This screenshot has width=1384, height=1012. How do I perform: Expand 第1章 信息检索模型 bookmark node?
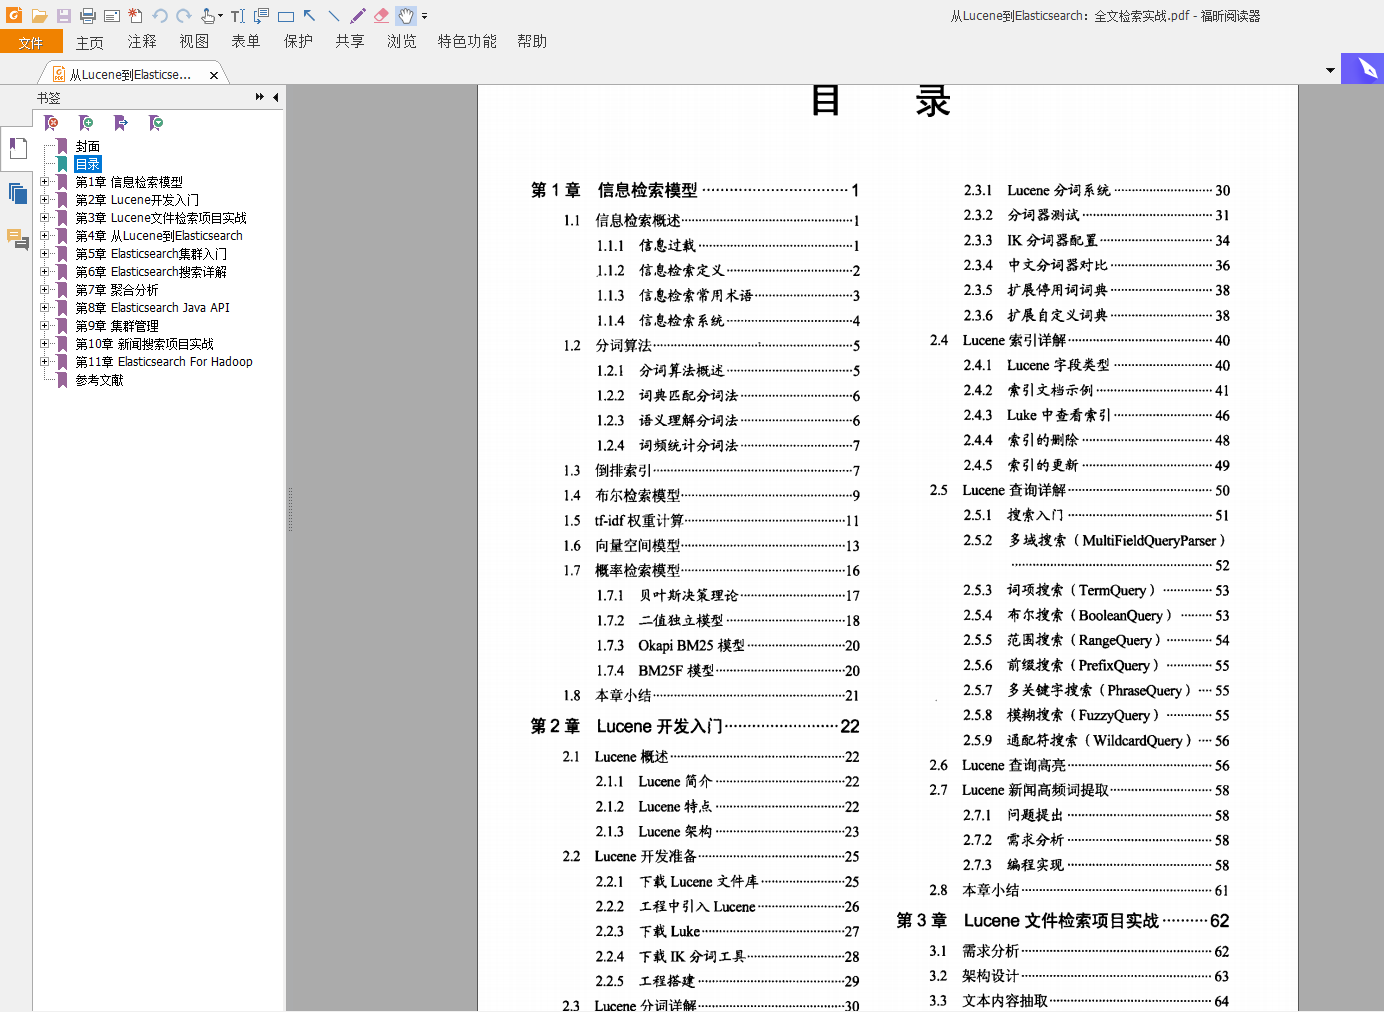tap(44, 182)
